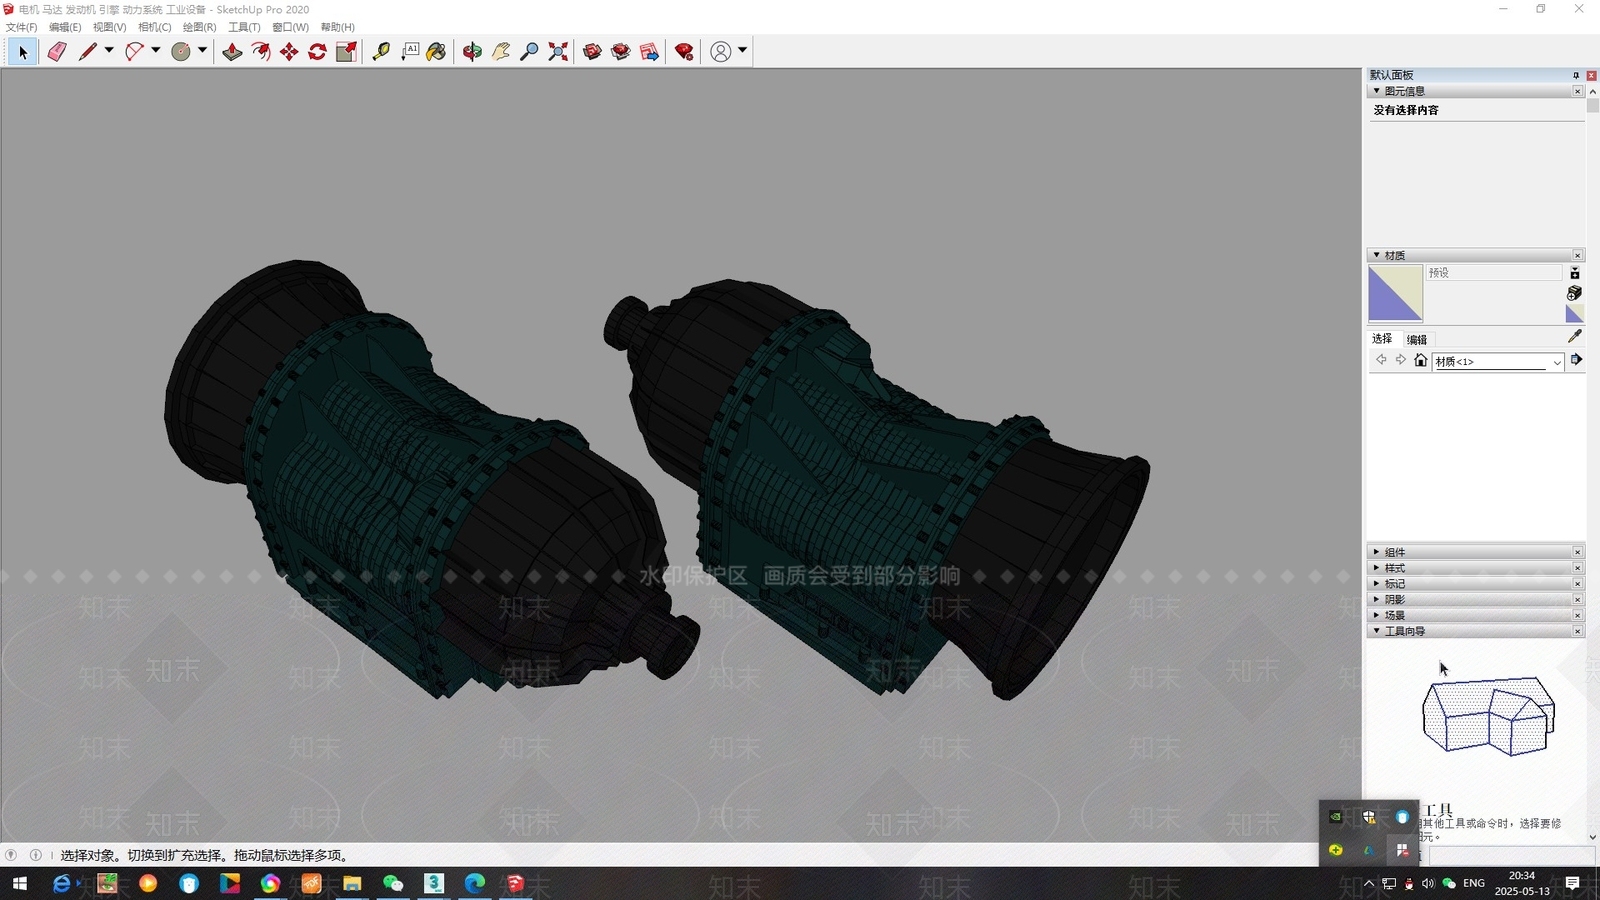Open the Windows Start menu
This screenshot has height=900, width=1600.
(19, 883)
